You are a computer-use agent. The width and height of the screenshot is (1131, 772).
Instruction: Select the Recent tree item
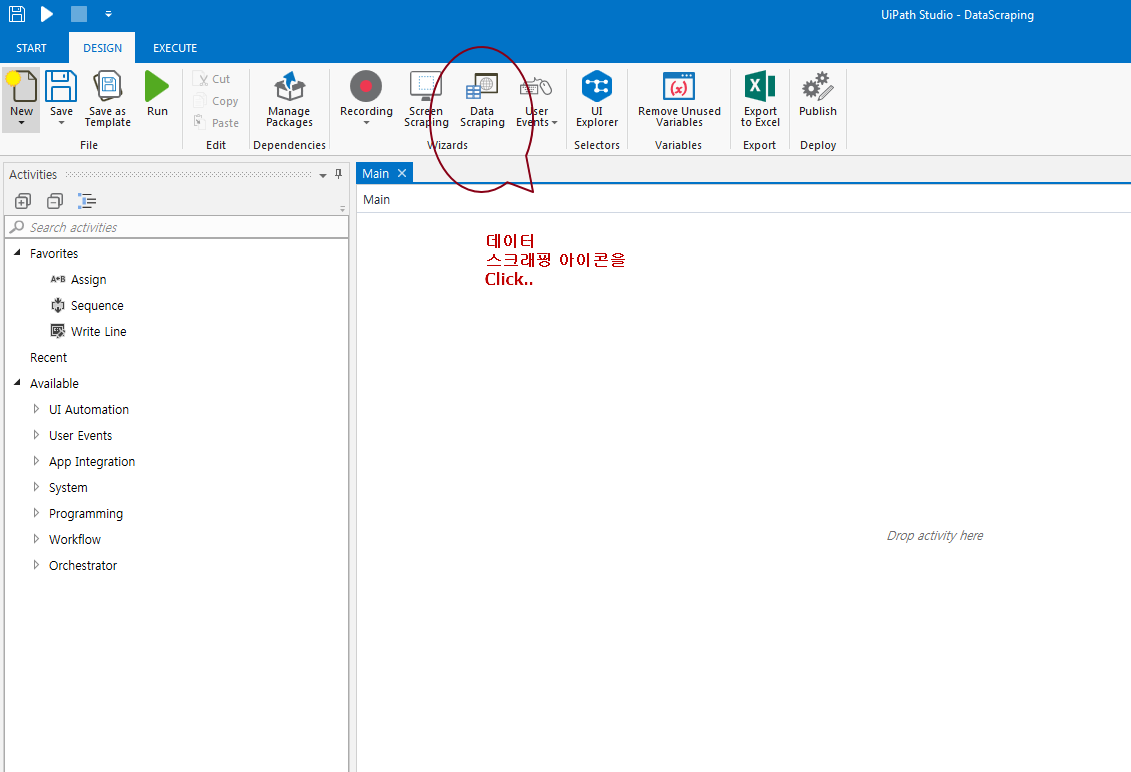[48, 358]
